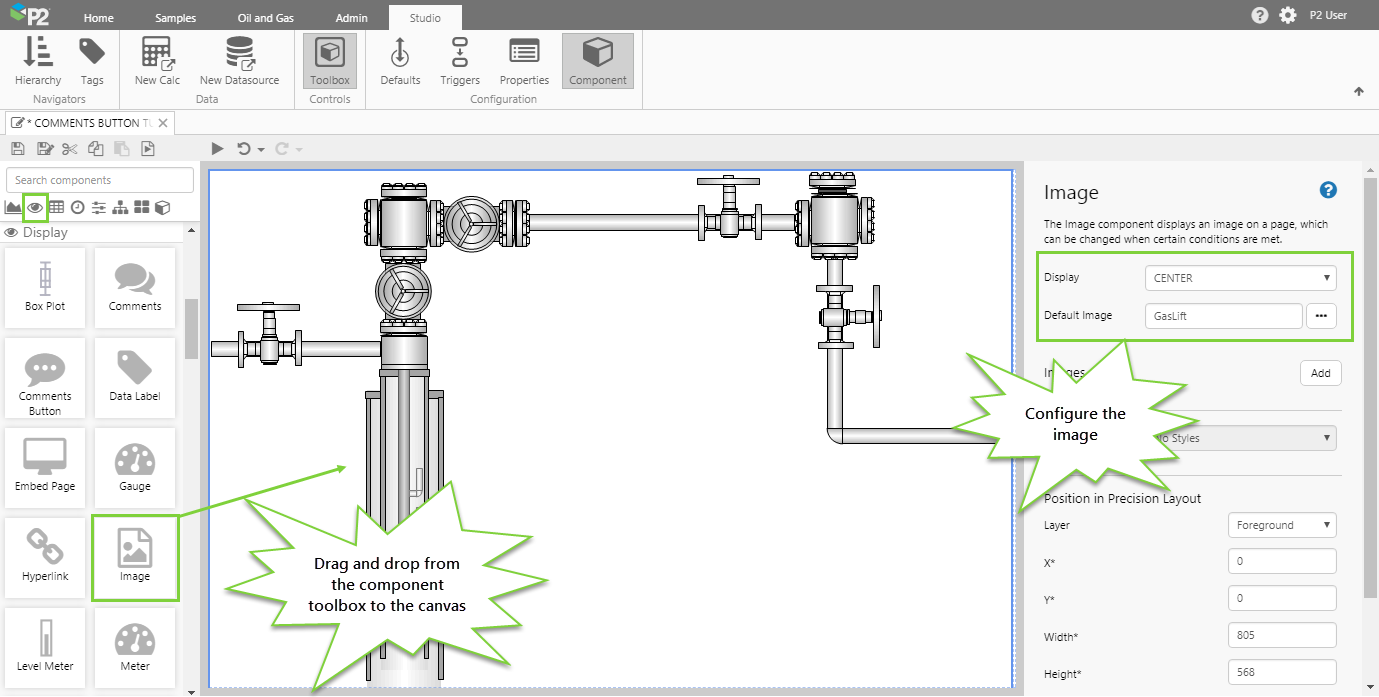The image size is (1379, 697).
Task: Switch to the Samples tab
Action: tap(176, 18)
